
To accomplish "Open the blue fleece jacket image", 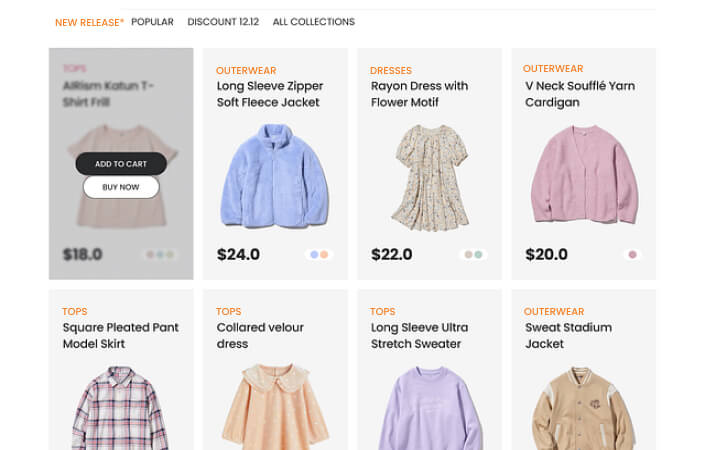I will tap(274, 176).
